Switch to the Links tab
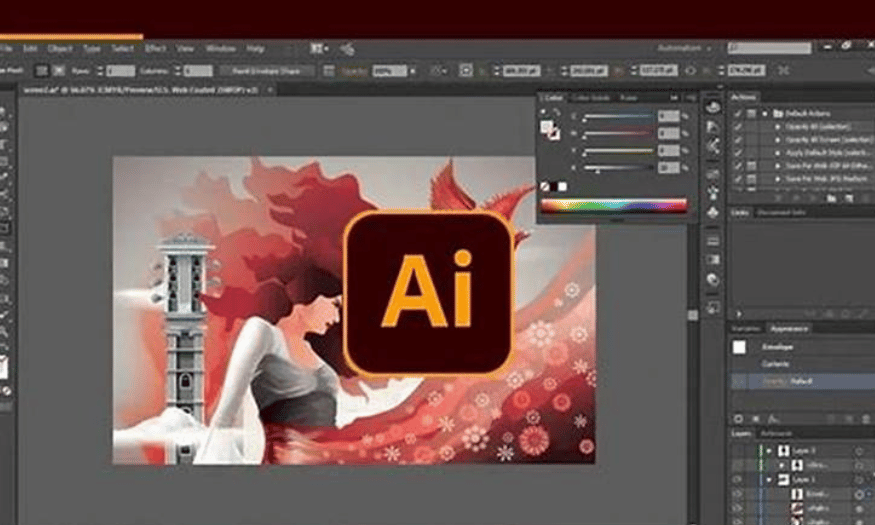The width and height of the screenshot is (875, 525). [740, 213]
